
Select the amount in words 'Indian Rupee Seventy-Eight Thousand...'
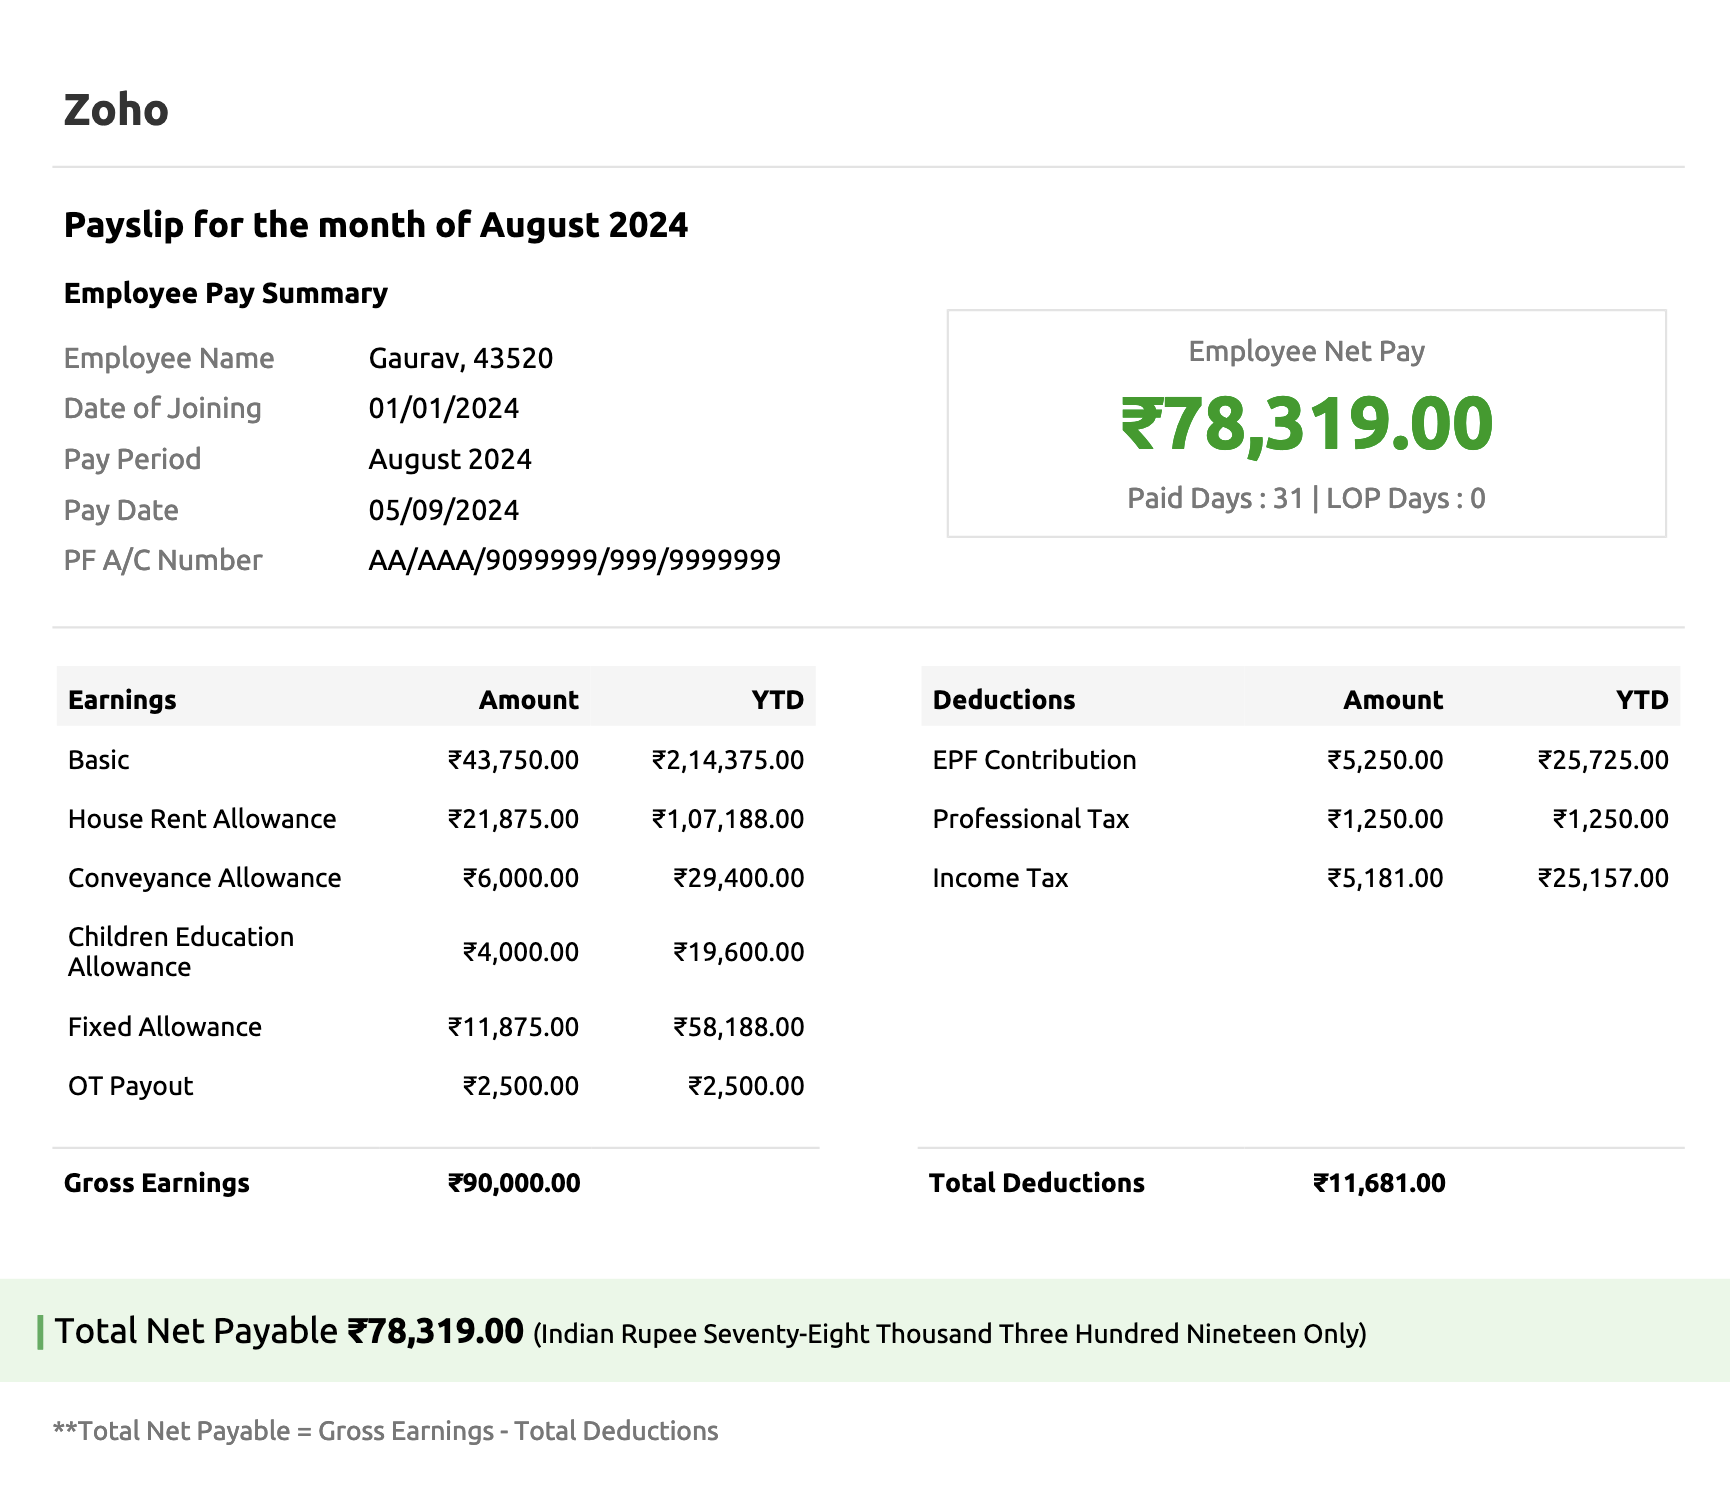tap(950, 1334)
